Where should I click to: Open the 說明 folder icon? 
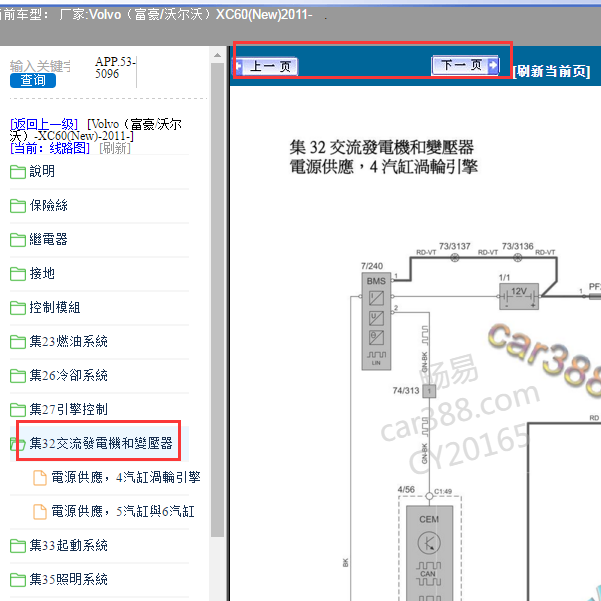pyautogui.click(x=18, y=171)
